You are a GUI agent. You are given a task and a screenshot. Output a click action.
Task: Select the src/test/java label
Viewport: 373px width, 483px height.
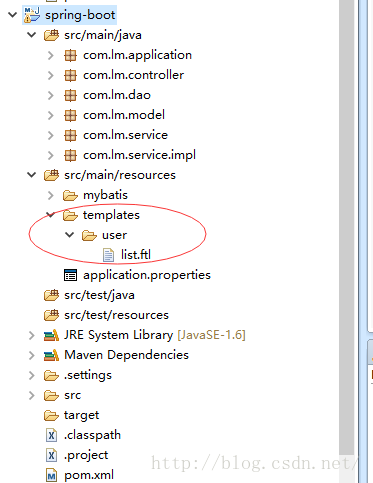[99, 295]
